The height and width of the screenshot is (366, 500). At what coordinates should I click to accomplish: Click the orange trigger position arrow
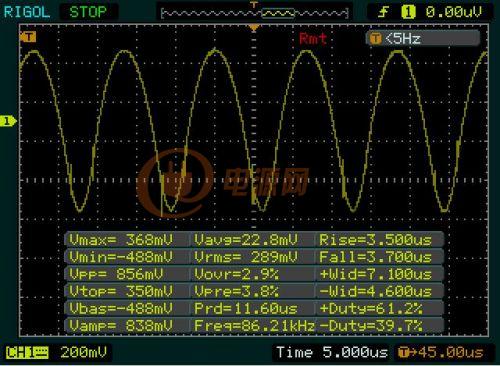[254, 28]
